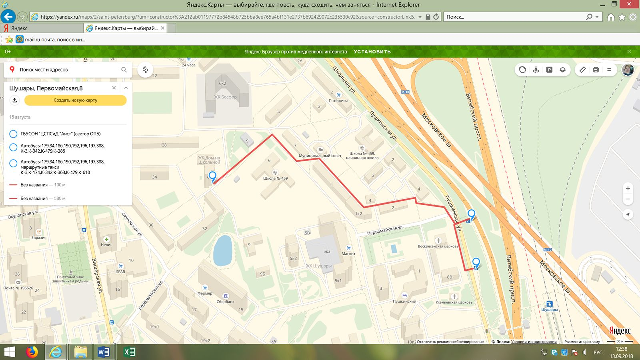
Task: Select the first blue circle marker in the list
Action: coord(13,134)
